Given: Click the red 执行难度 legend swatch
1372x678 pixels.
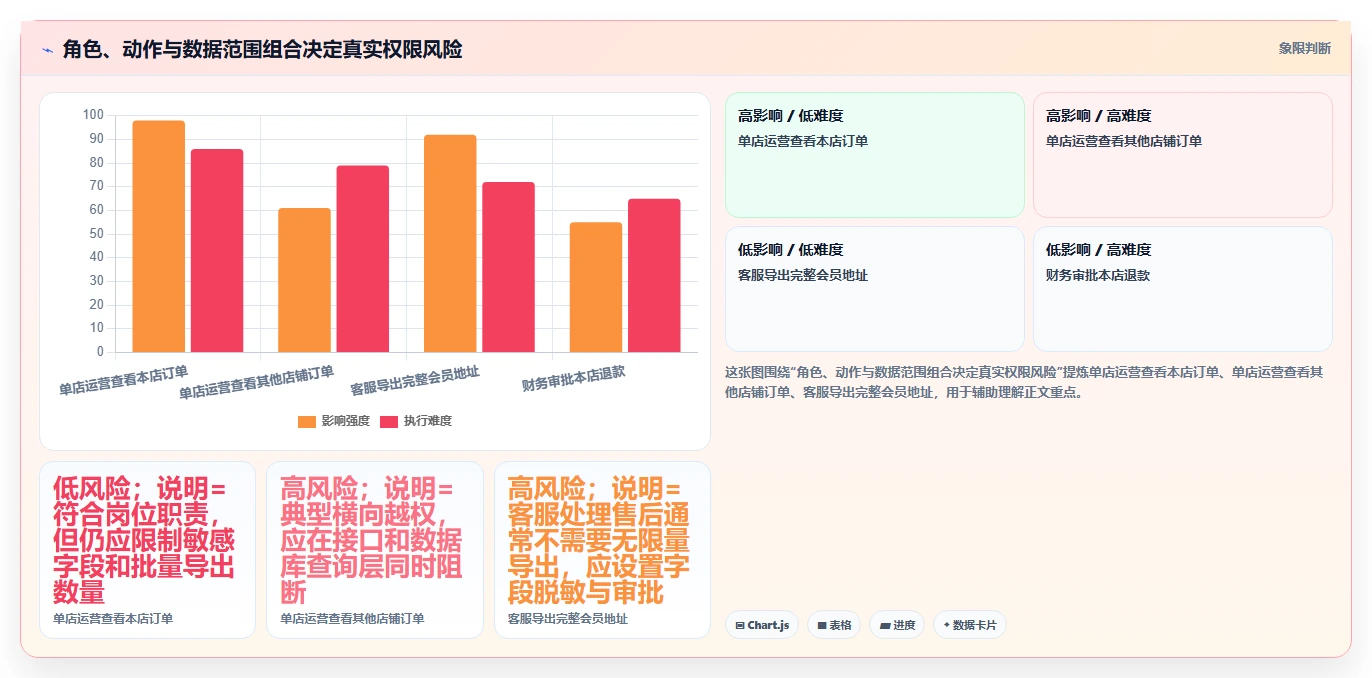Looking at the screenshot, I should [x=389, y=421].
